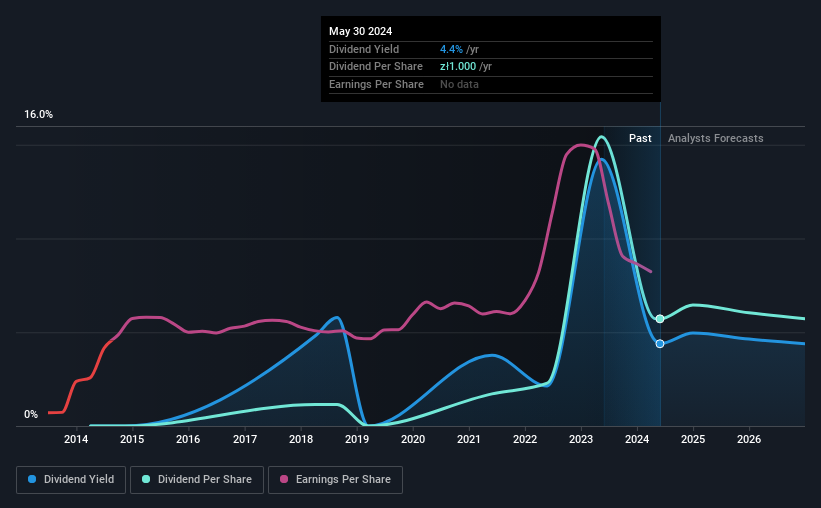Click the 0% y-axis label
821x508 pixels.
31,414
